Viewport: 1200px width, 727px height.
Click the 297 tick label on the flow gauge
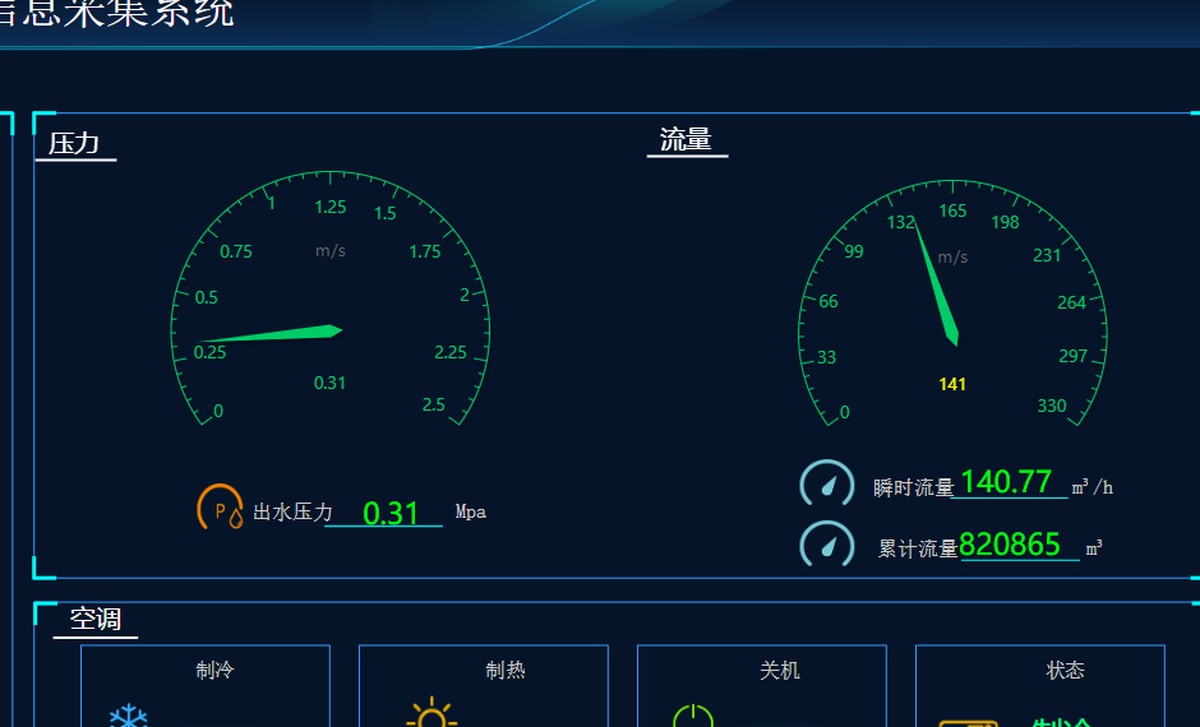click(1073, 356)
